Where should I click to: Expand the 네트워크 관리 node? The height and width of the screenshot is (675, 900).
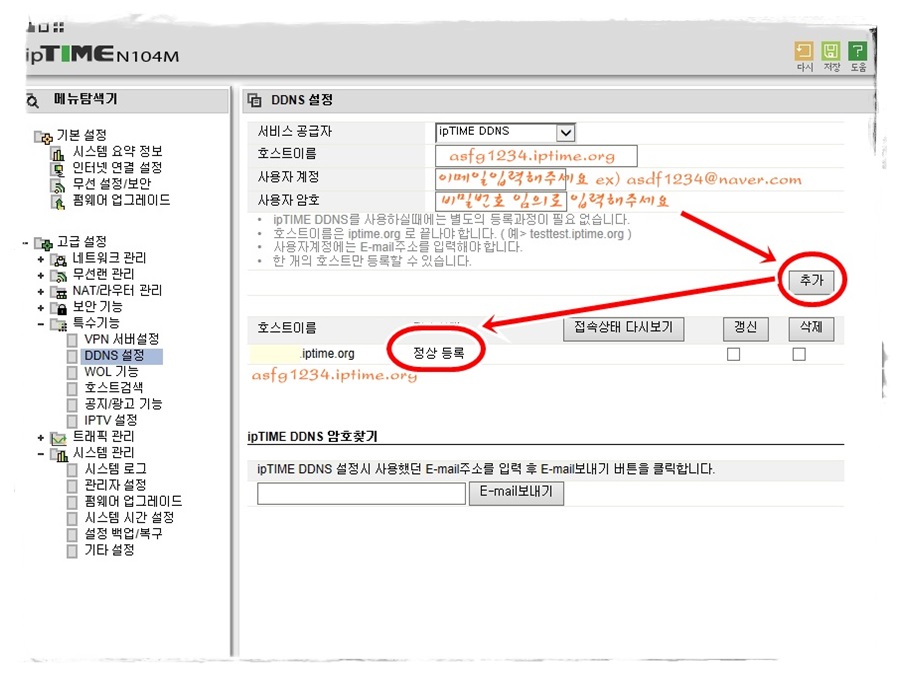(41, 259)
